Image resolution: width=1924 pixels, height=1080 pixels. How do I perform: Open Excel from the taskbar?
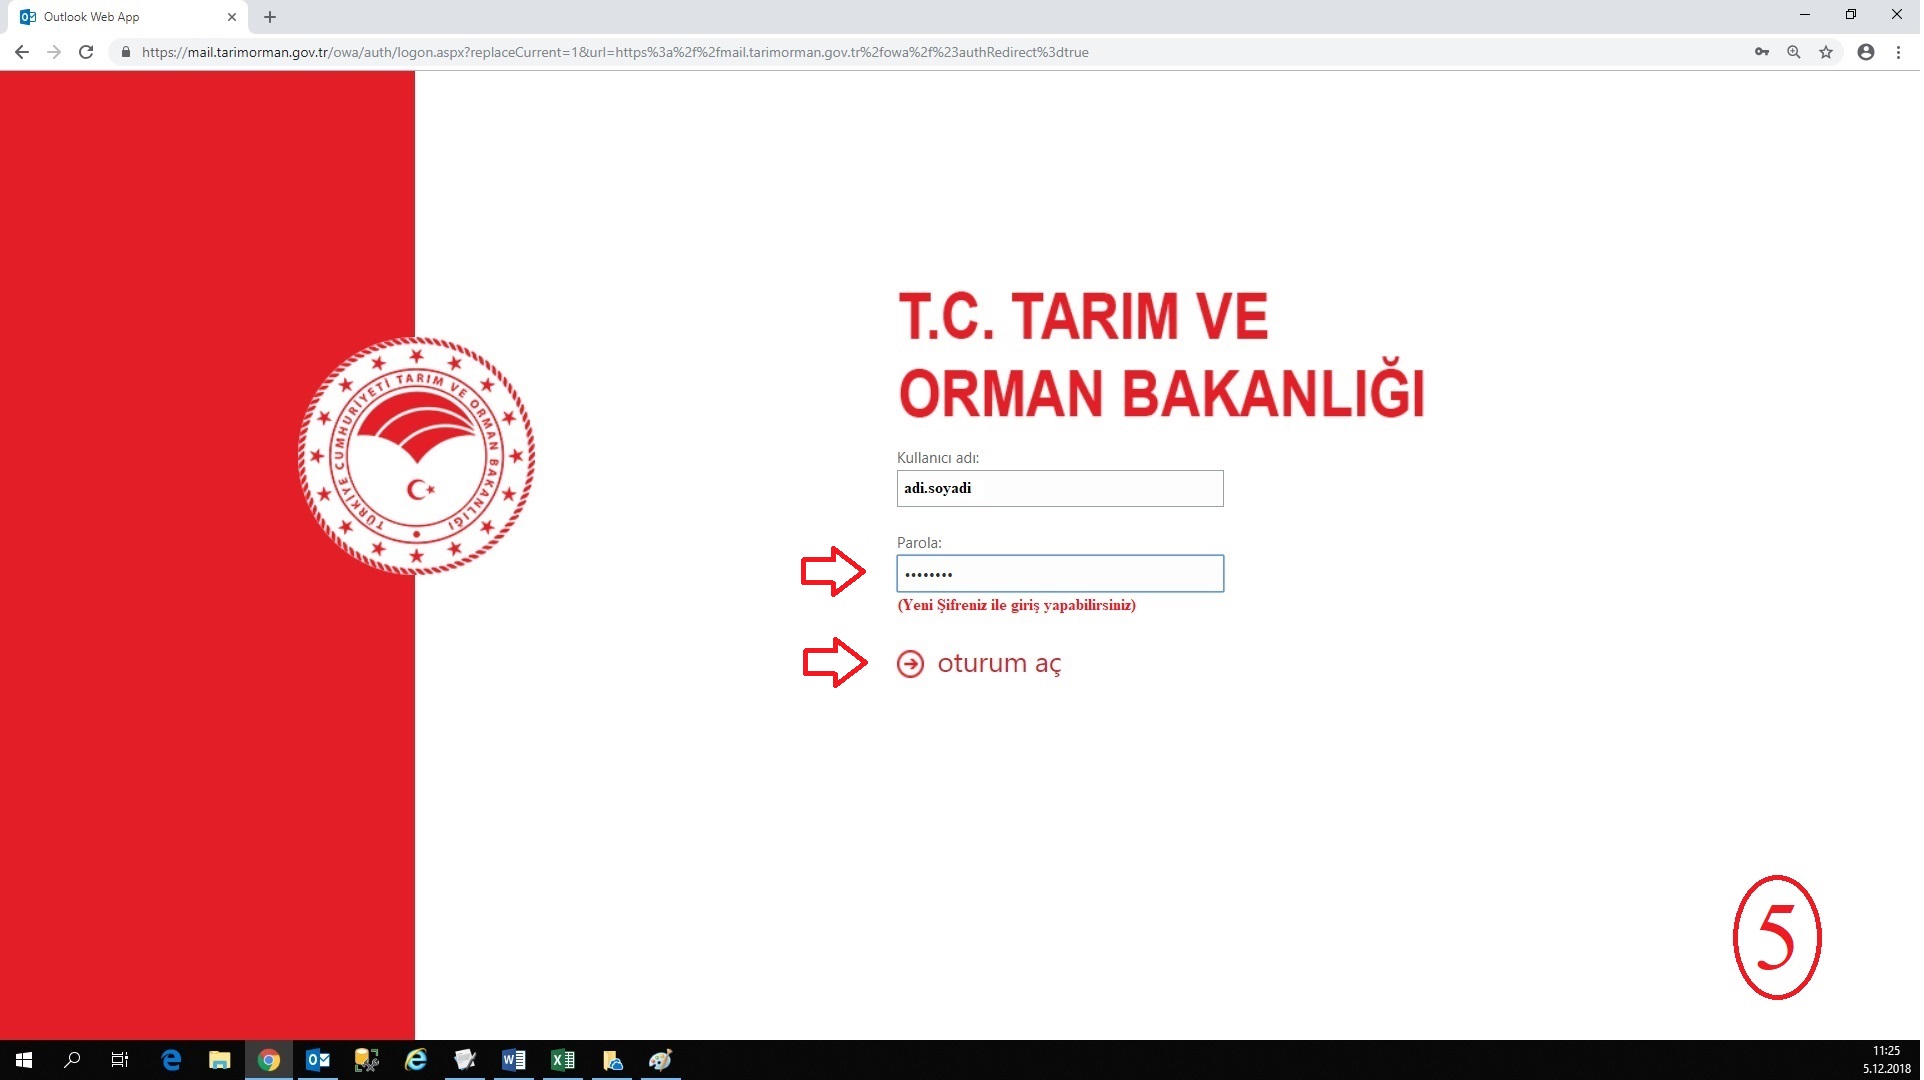563,1060
